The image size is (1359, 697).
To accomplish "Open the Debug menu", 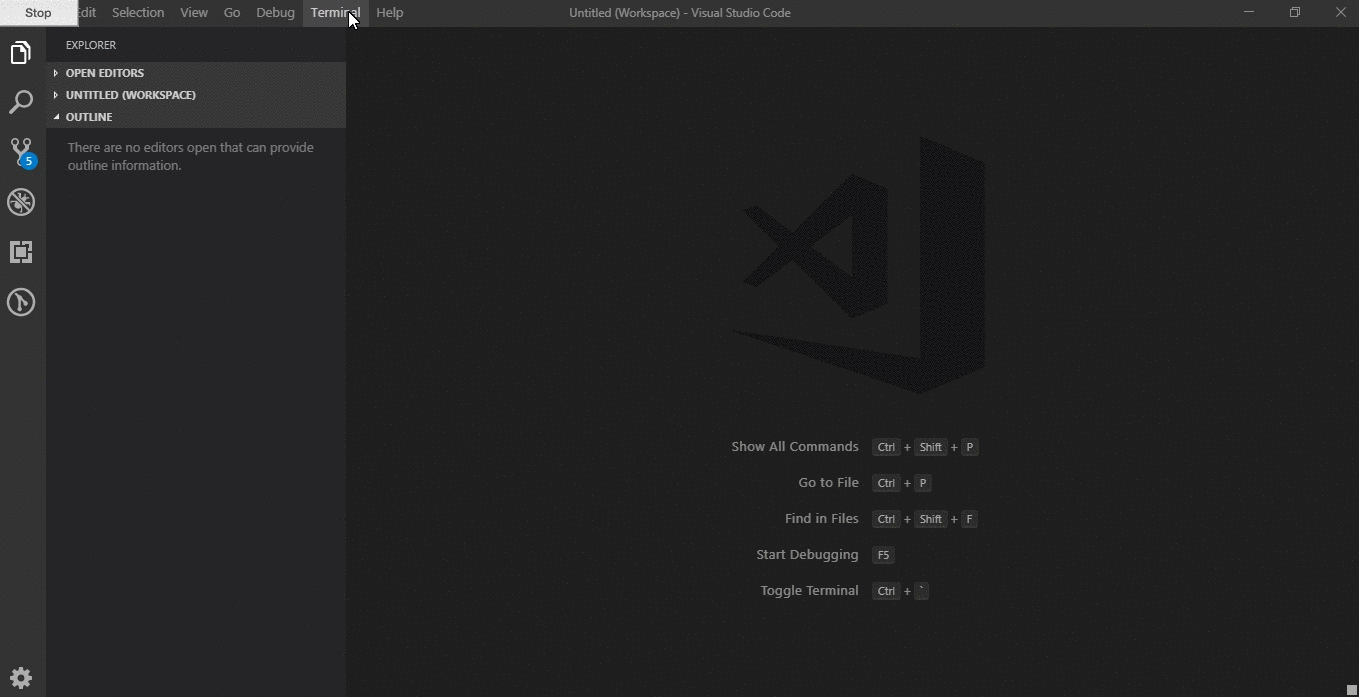I will tap(275, 13).
